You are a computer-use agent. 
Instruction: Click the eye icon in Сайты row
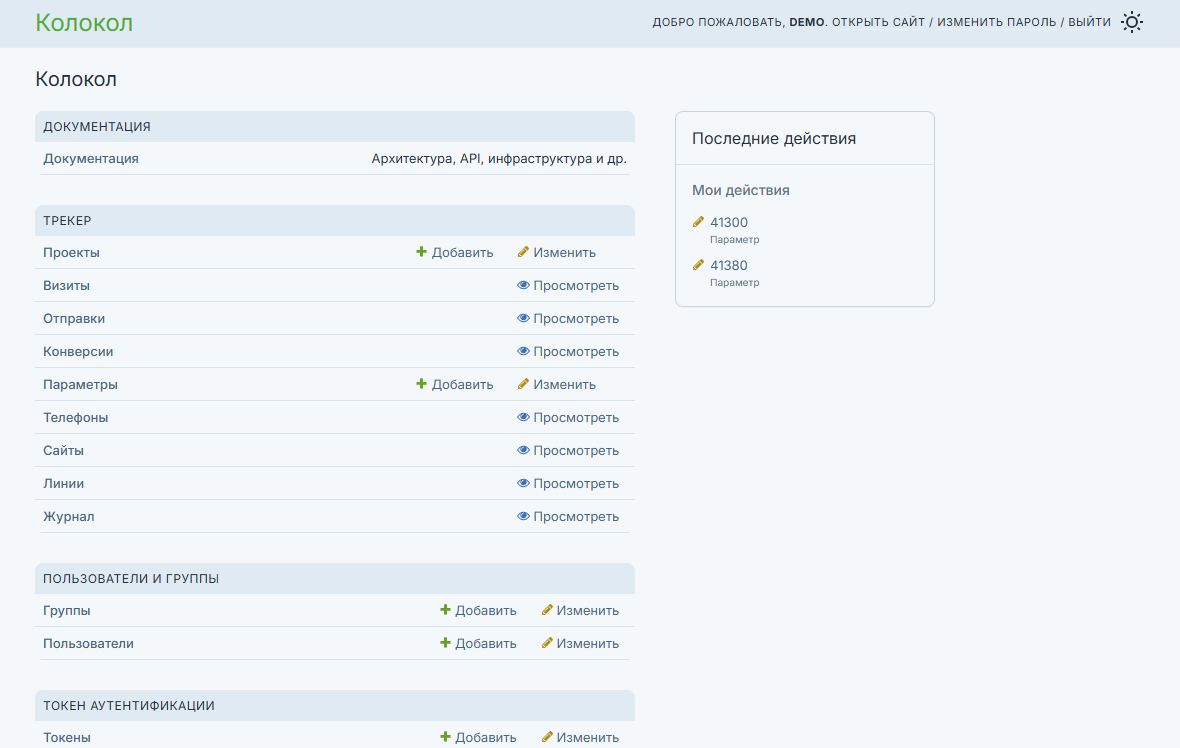point(523,450)
